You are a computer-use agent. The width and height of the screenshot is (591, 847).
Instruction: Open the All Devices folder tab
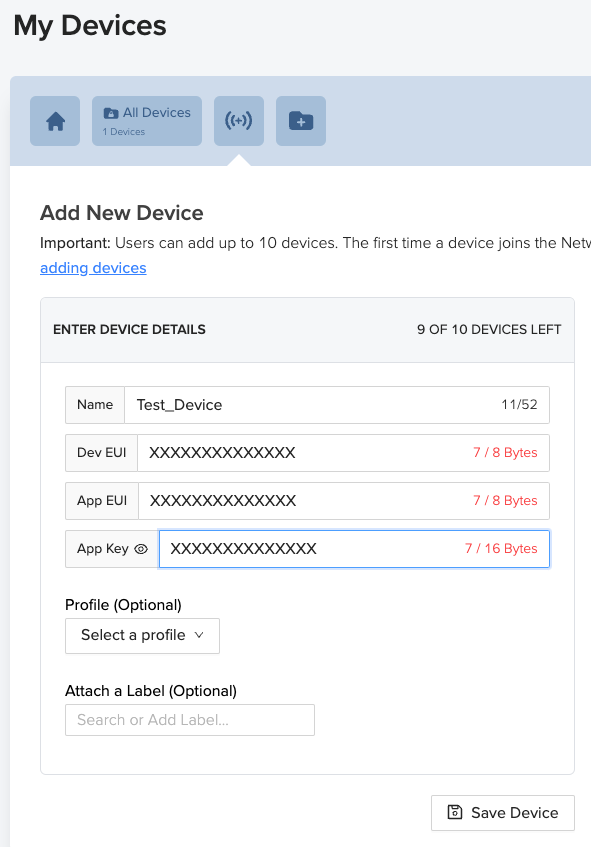(x=147, y=121)
